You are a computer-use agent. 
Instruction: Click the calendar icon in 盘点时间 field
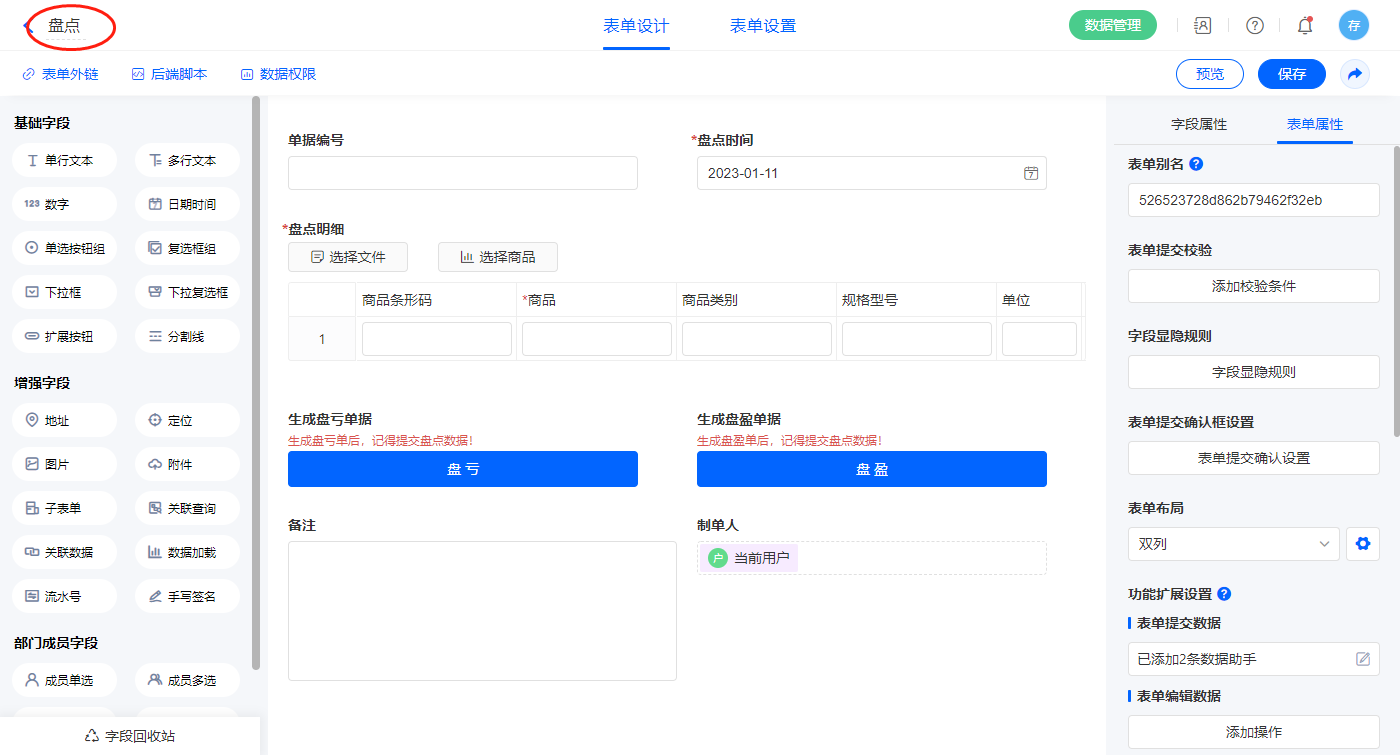(x=1030, y=173)
